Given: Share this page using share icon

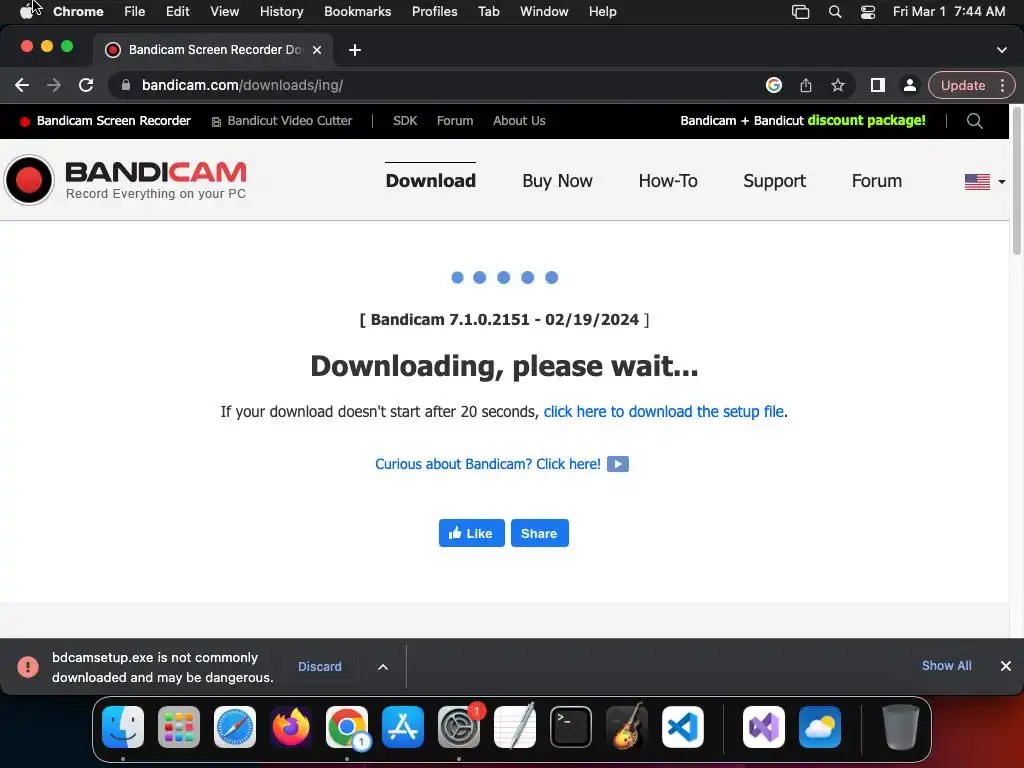Looking at the screenshot, I should pos(806,85).
